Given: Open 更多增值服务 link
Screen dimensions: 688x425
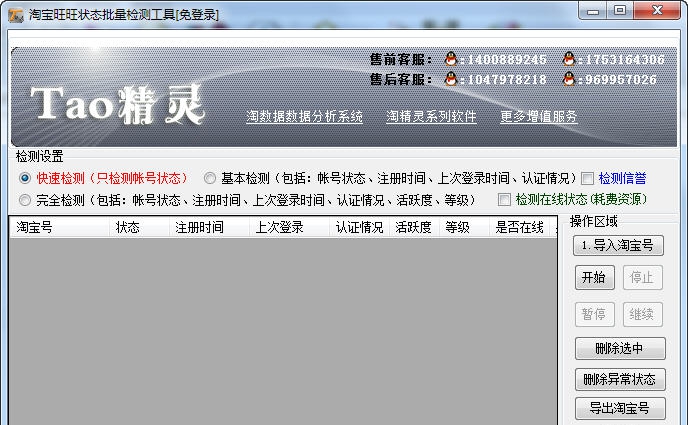Looking at the screenshot, I should click(x=539, y=116).
